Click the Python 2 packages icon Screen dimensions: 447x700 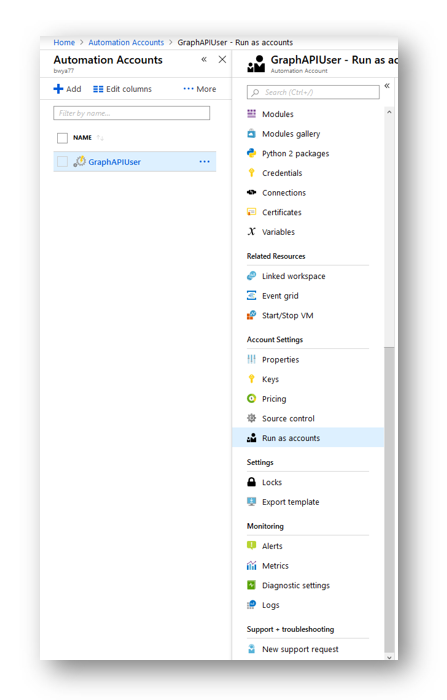[251, 153]
